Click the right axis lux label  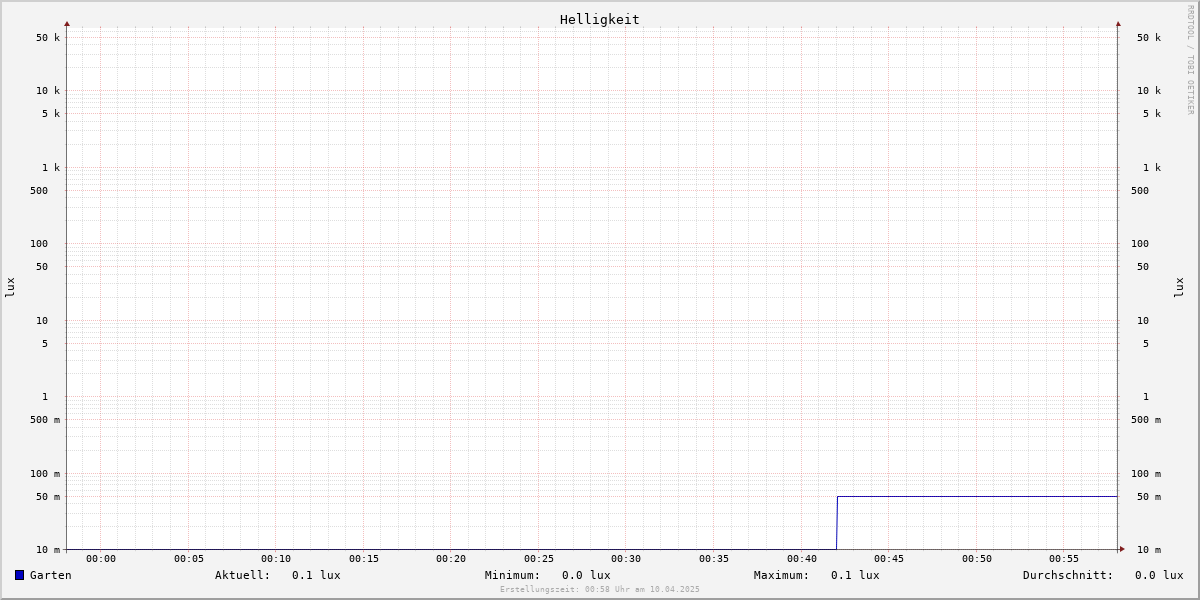pos(1179,287)
